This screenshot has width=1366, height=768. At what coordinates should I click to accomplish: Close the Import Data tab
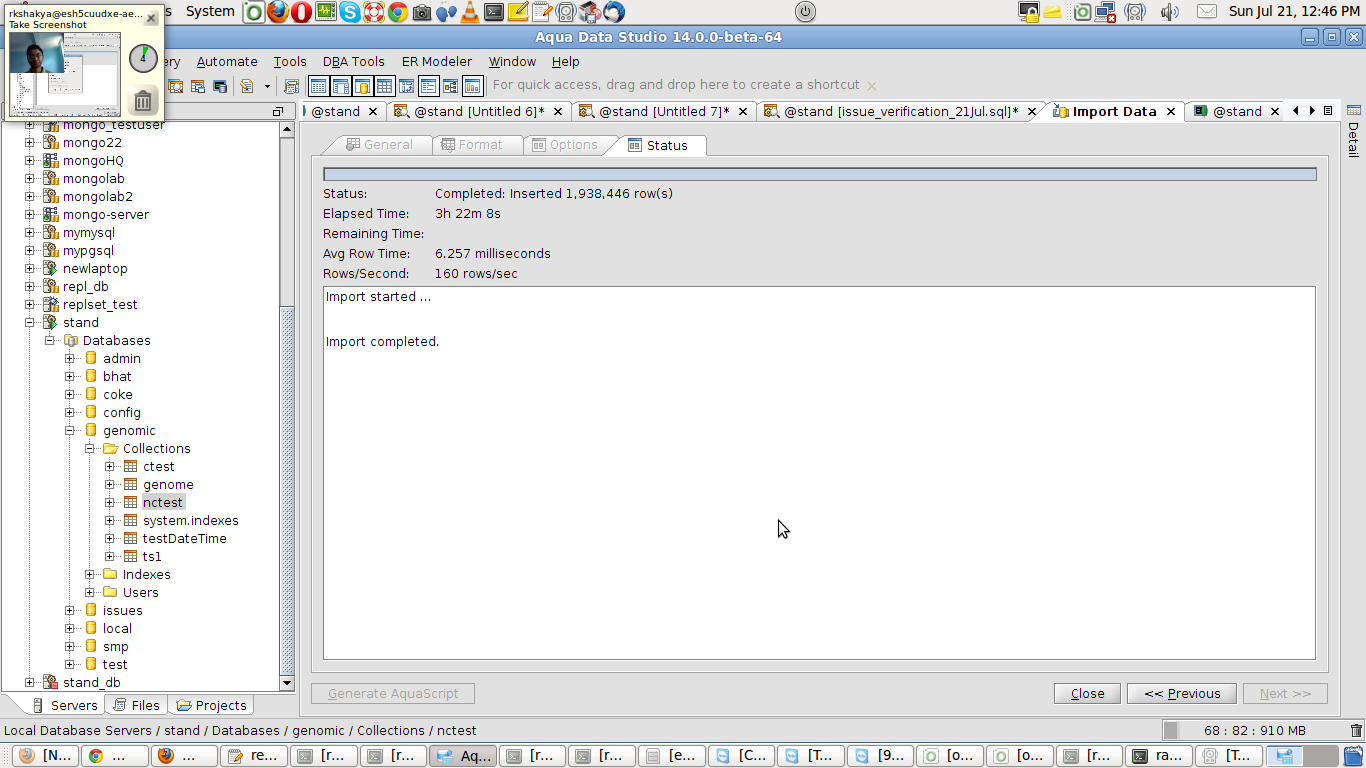point(1171,111)
